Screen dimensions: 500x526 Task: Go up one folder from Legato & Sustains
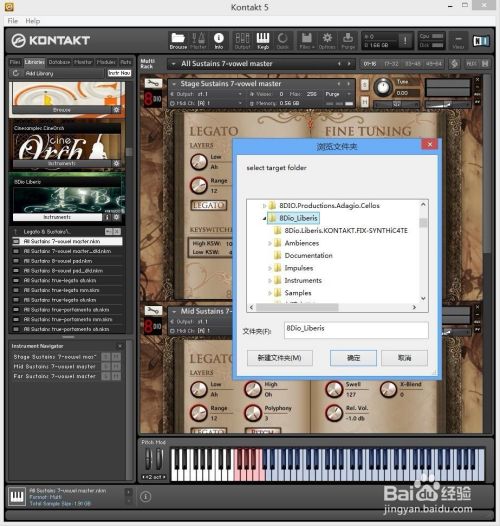[x=15, y=231]
